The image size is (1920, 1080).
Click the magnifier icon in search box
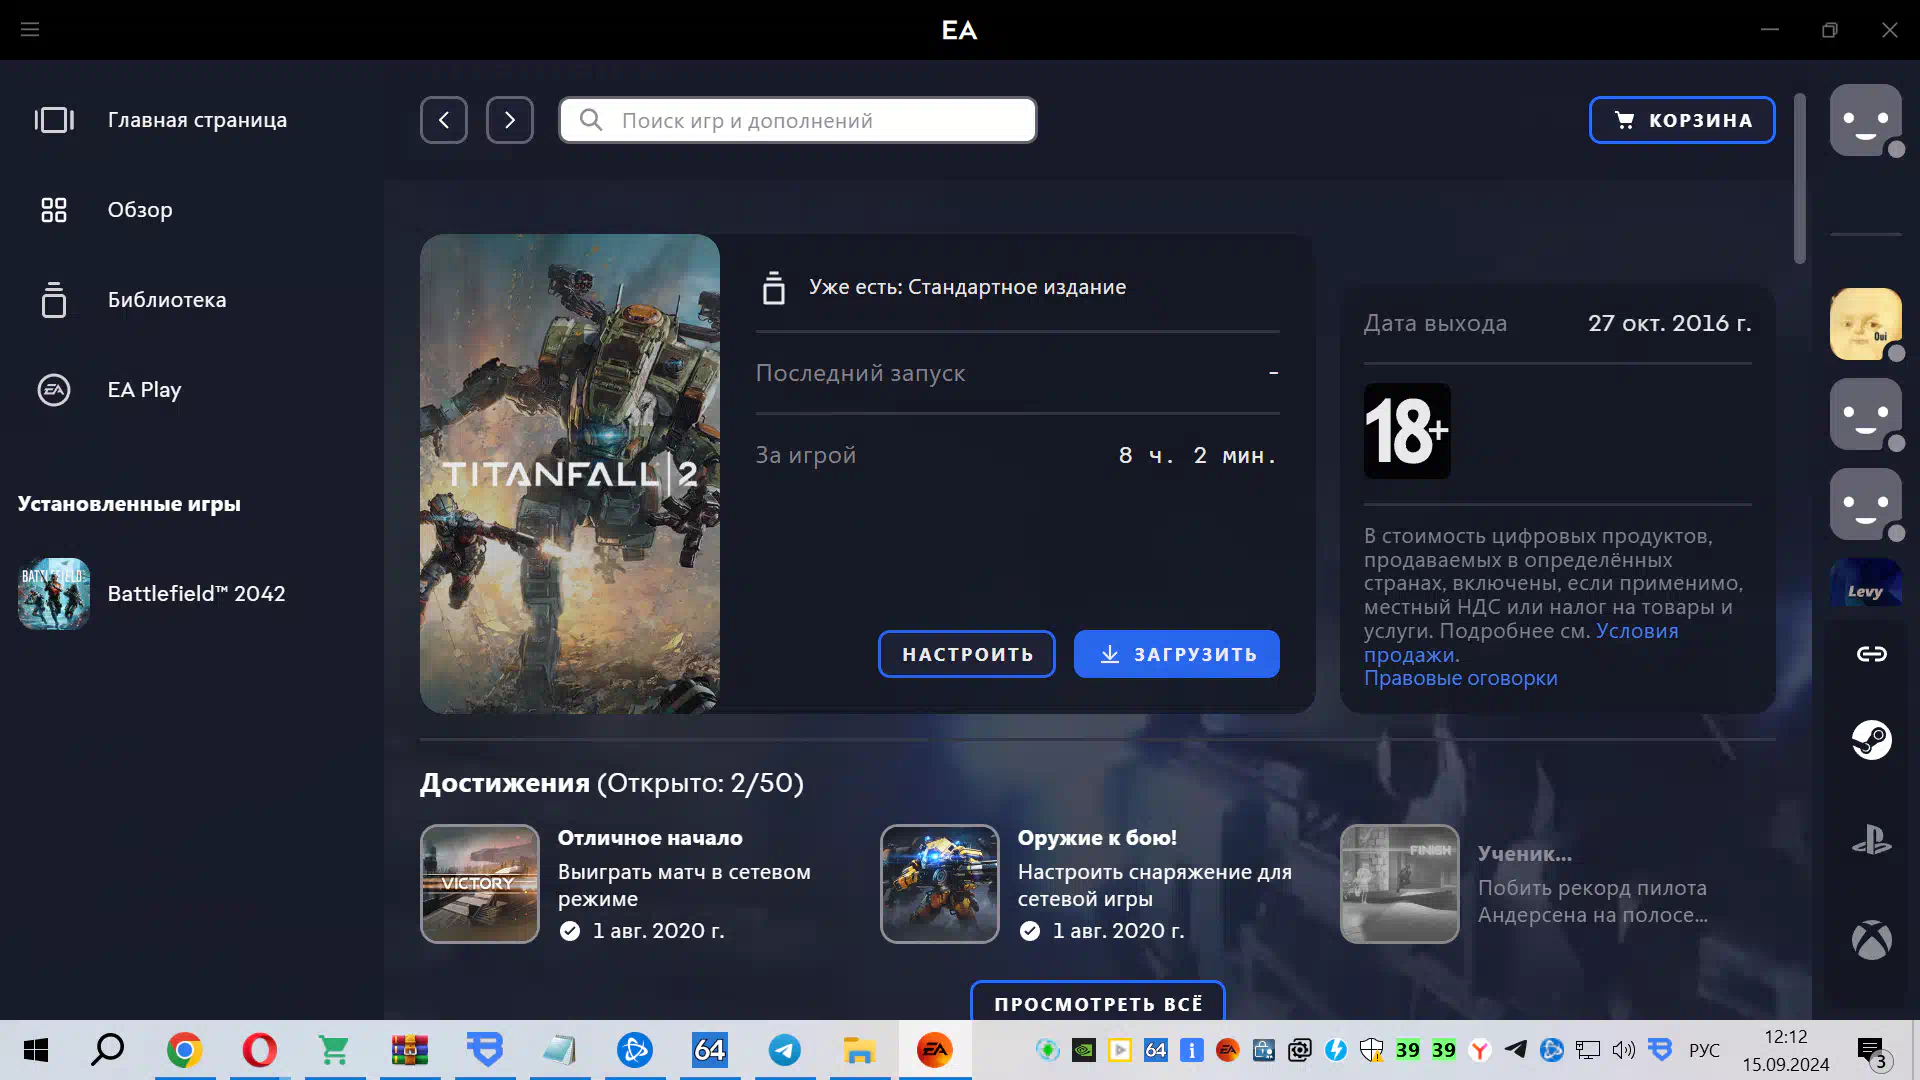coord(591,120)
